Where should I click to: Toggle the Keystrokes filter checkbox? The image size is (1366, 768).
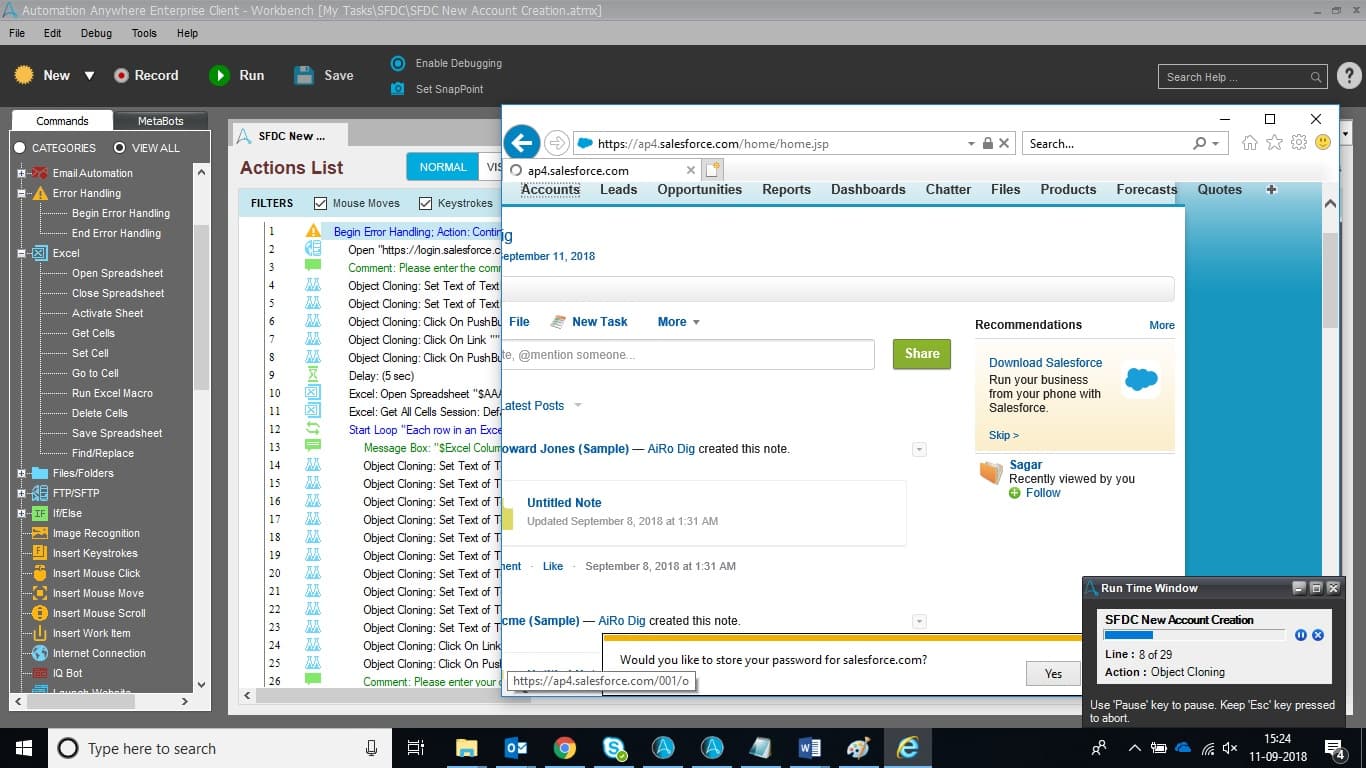(x=426, y=203)
